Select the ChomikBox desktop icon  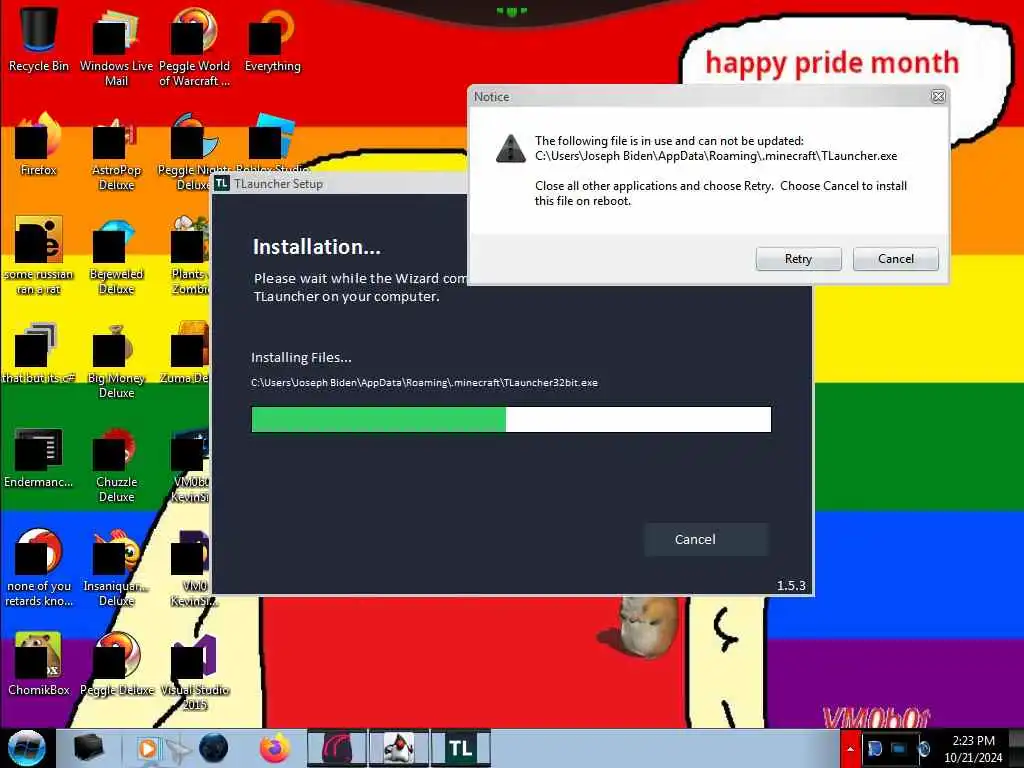(x=39, y=665)
